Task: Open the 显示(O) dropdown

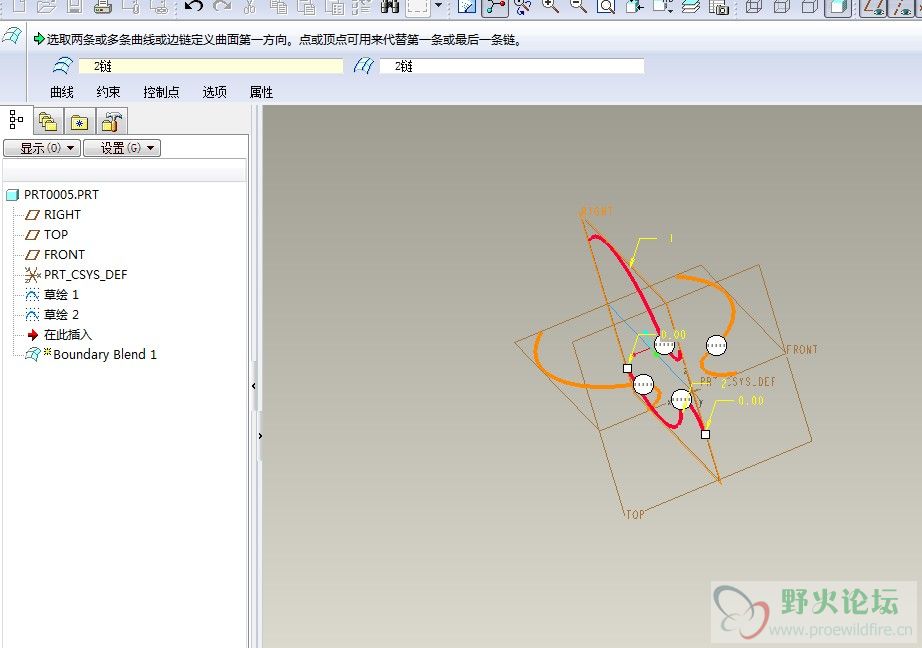Action: tap(42, 148)
